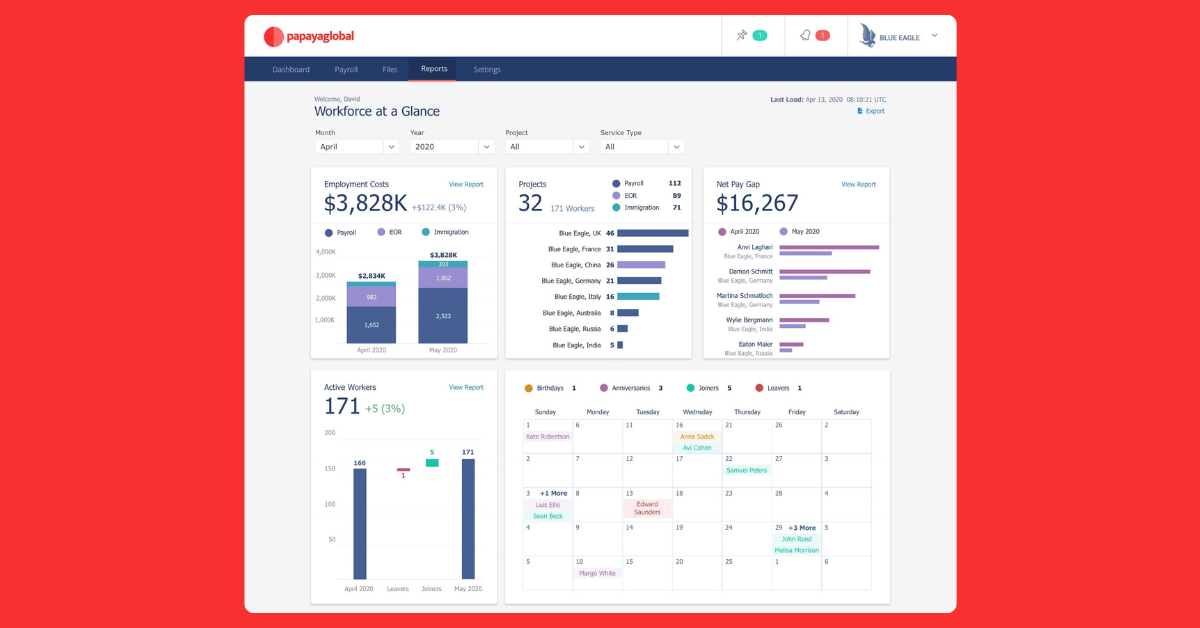
Task: Toggle the Payroll legend dot in Employment Costs
Action: click(329, 232)
